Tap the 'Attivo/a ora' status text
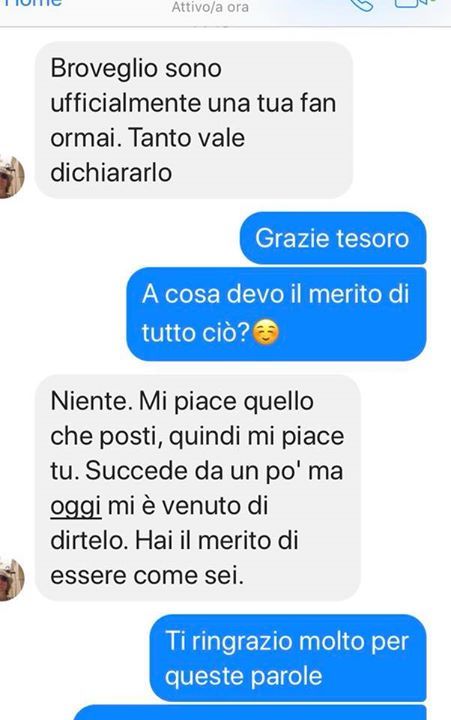The height and width of the screenshot is (720, 451). coord(210,7)
